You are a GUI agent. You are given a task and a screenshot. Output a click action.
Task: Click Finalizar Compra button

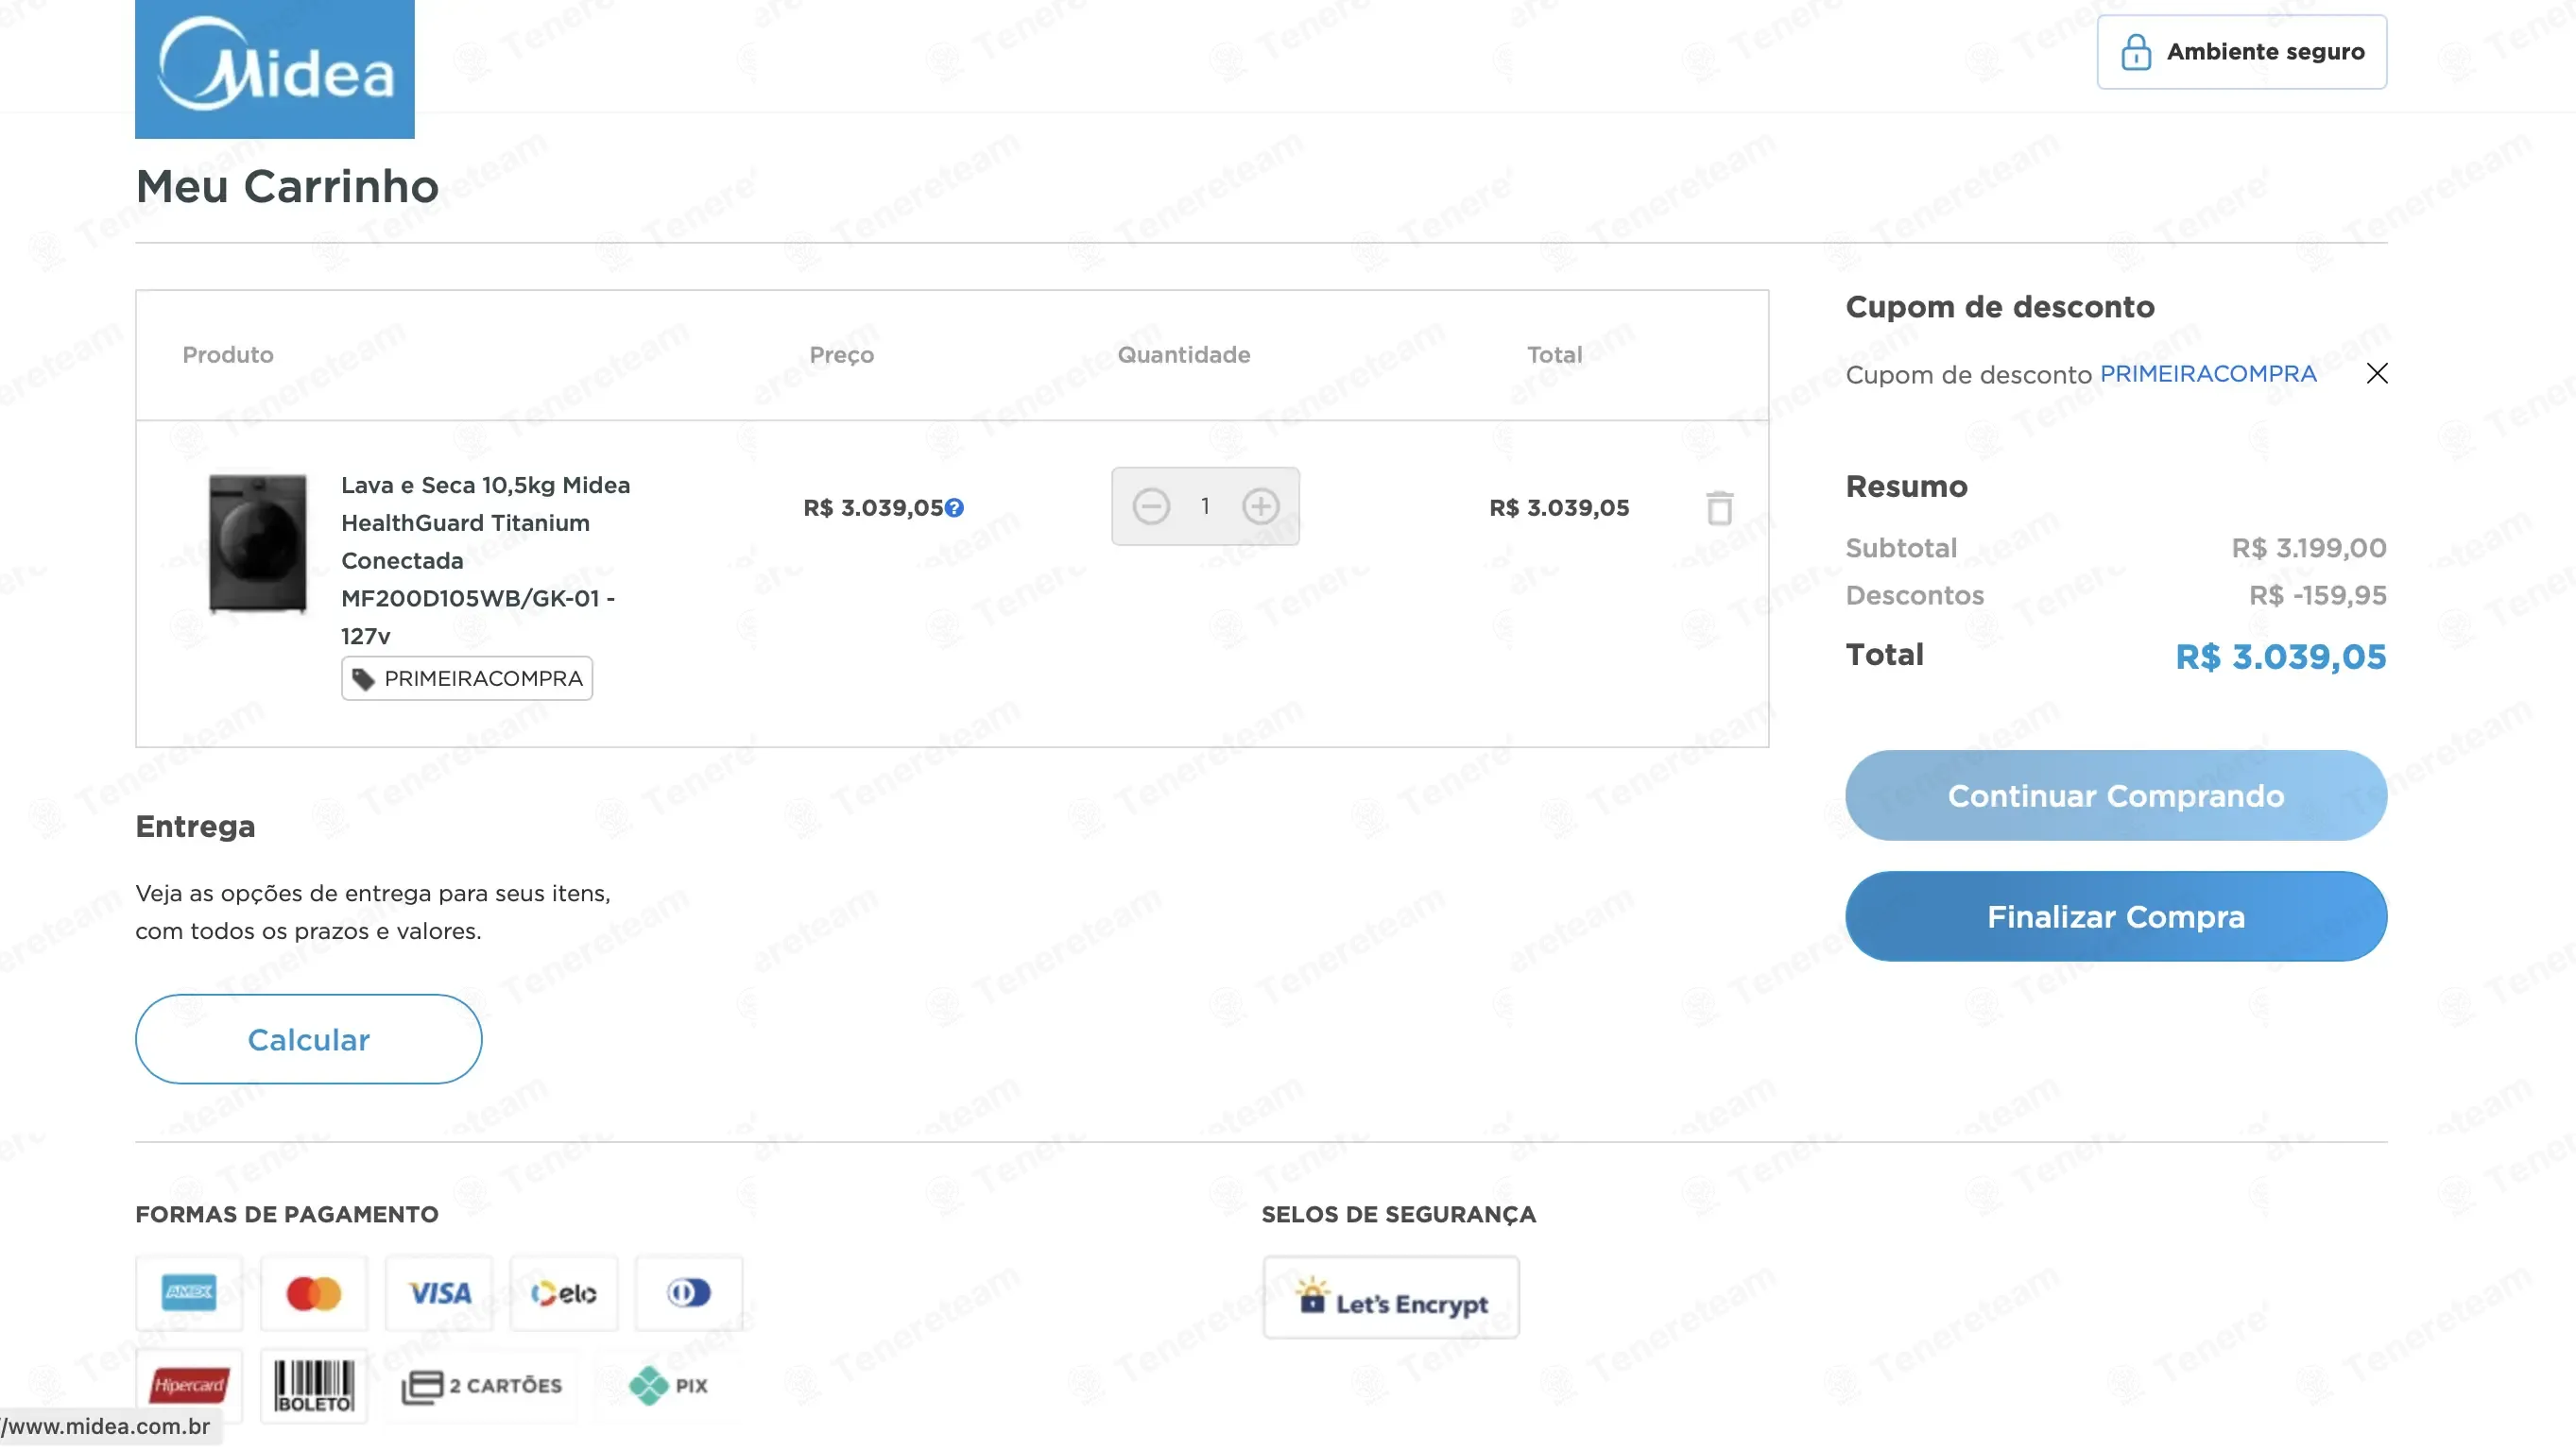pyautogui.click(x=2116, y=917)
